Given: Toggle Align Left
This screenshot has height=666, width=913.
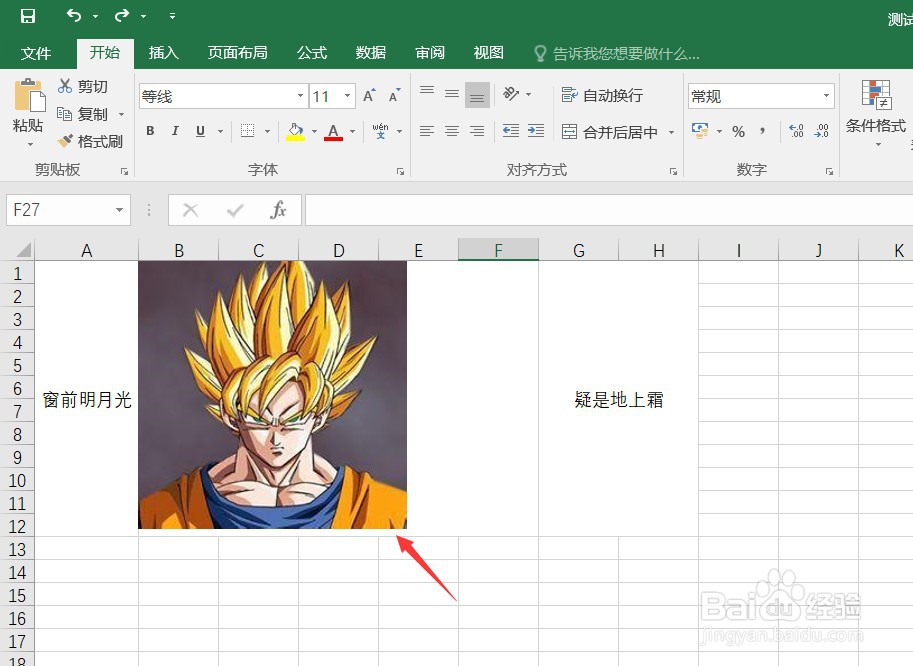Looking at the screenshot, I should click(x=427, y=131).
